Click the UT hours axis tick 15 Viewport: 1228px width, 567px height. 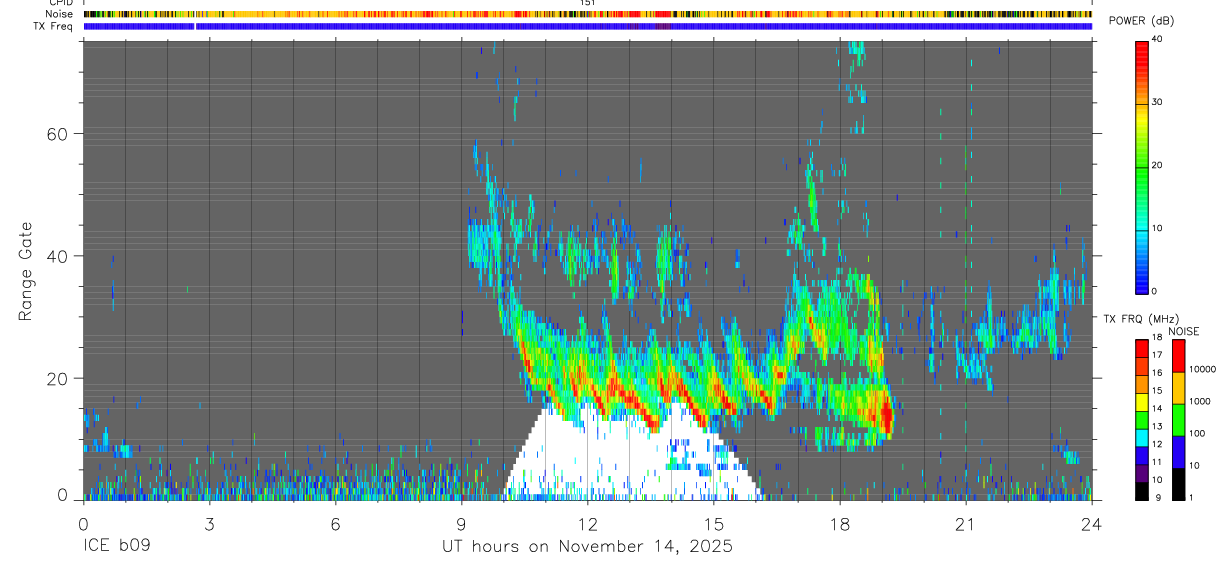[x=714, y=523]
